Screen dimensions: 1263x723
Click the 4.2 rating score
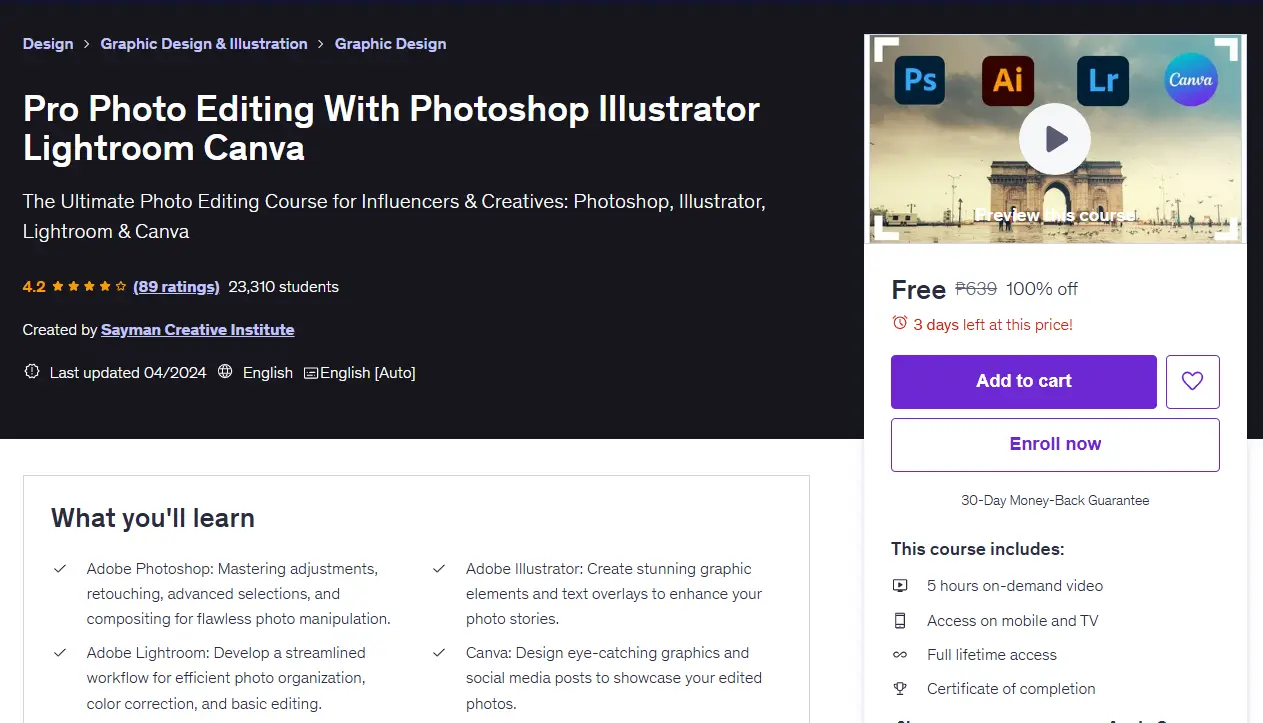(x=34, y=287)
